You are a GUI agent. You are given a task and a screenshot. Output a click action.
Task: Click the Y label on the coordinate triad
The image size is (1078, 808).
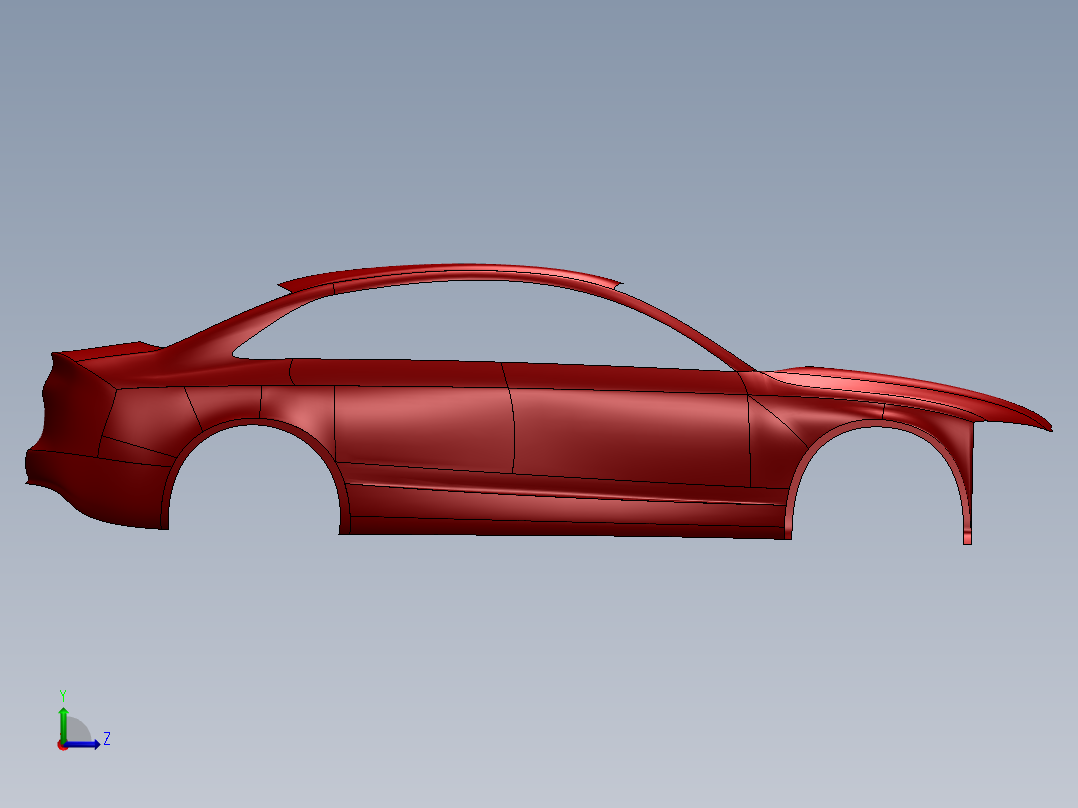[63, 694]
